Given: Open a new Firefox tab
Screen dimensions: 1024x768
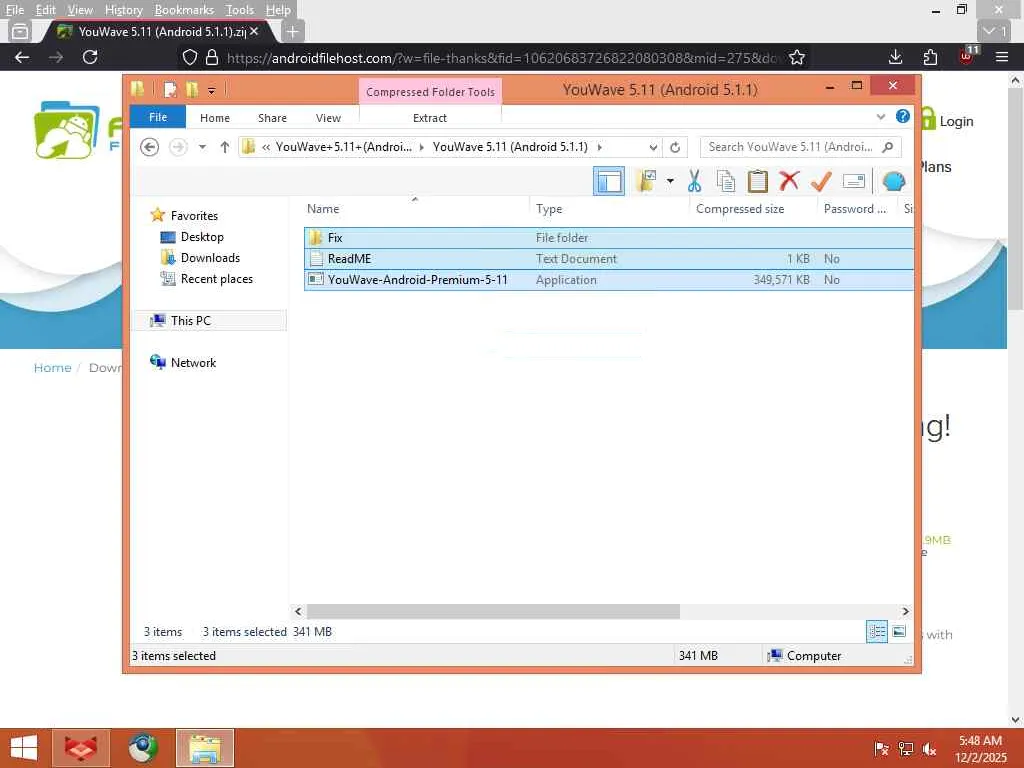Looking at the screenshot, I should (x=293, y=31).
